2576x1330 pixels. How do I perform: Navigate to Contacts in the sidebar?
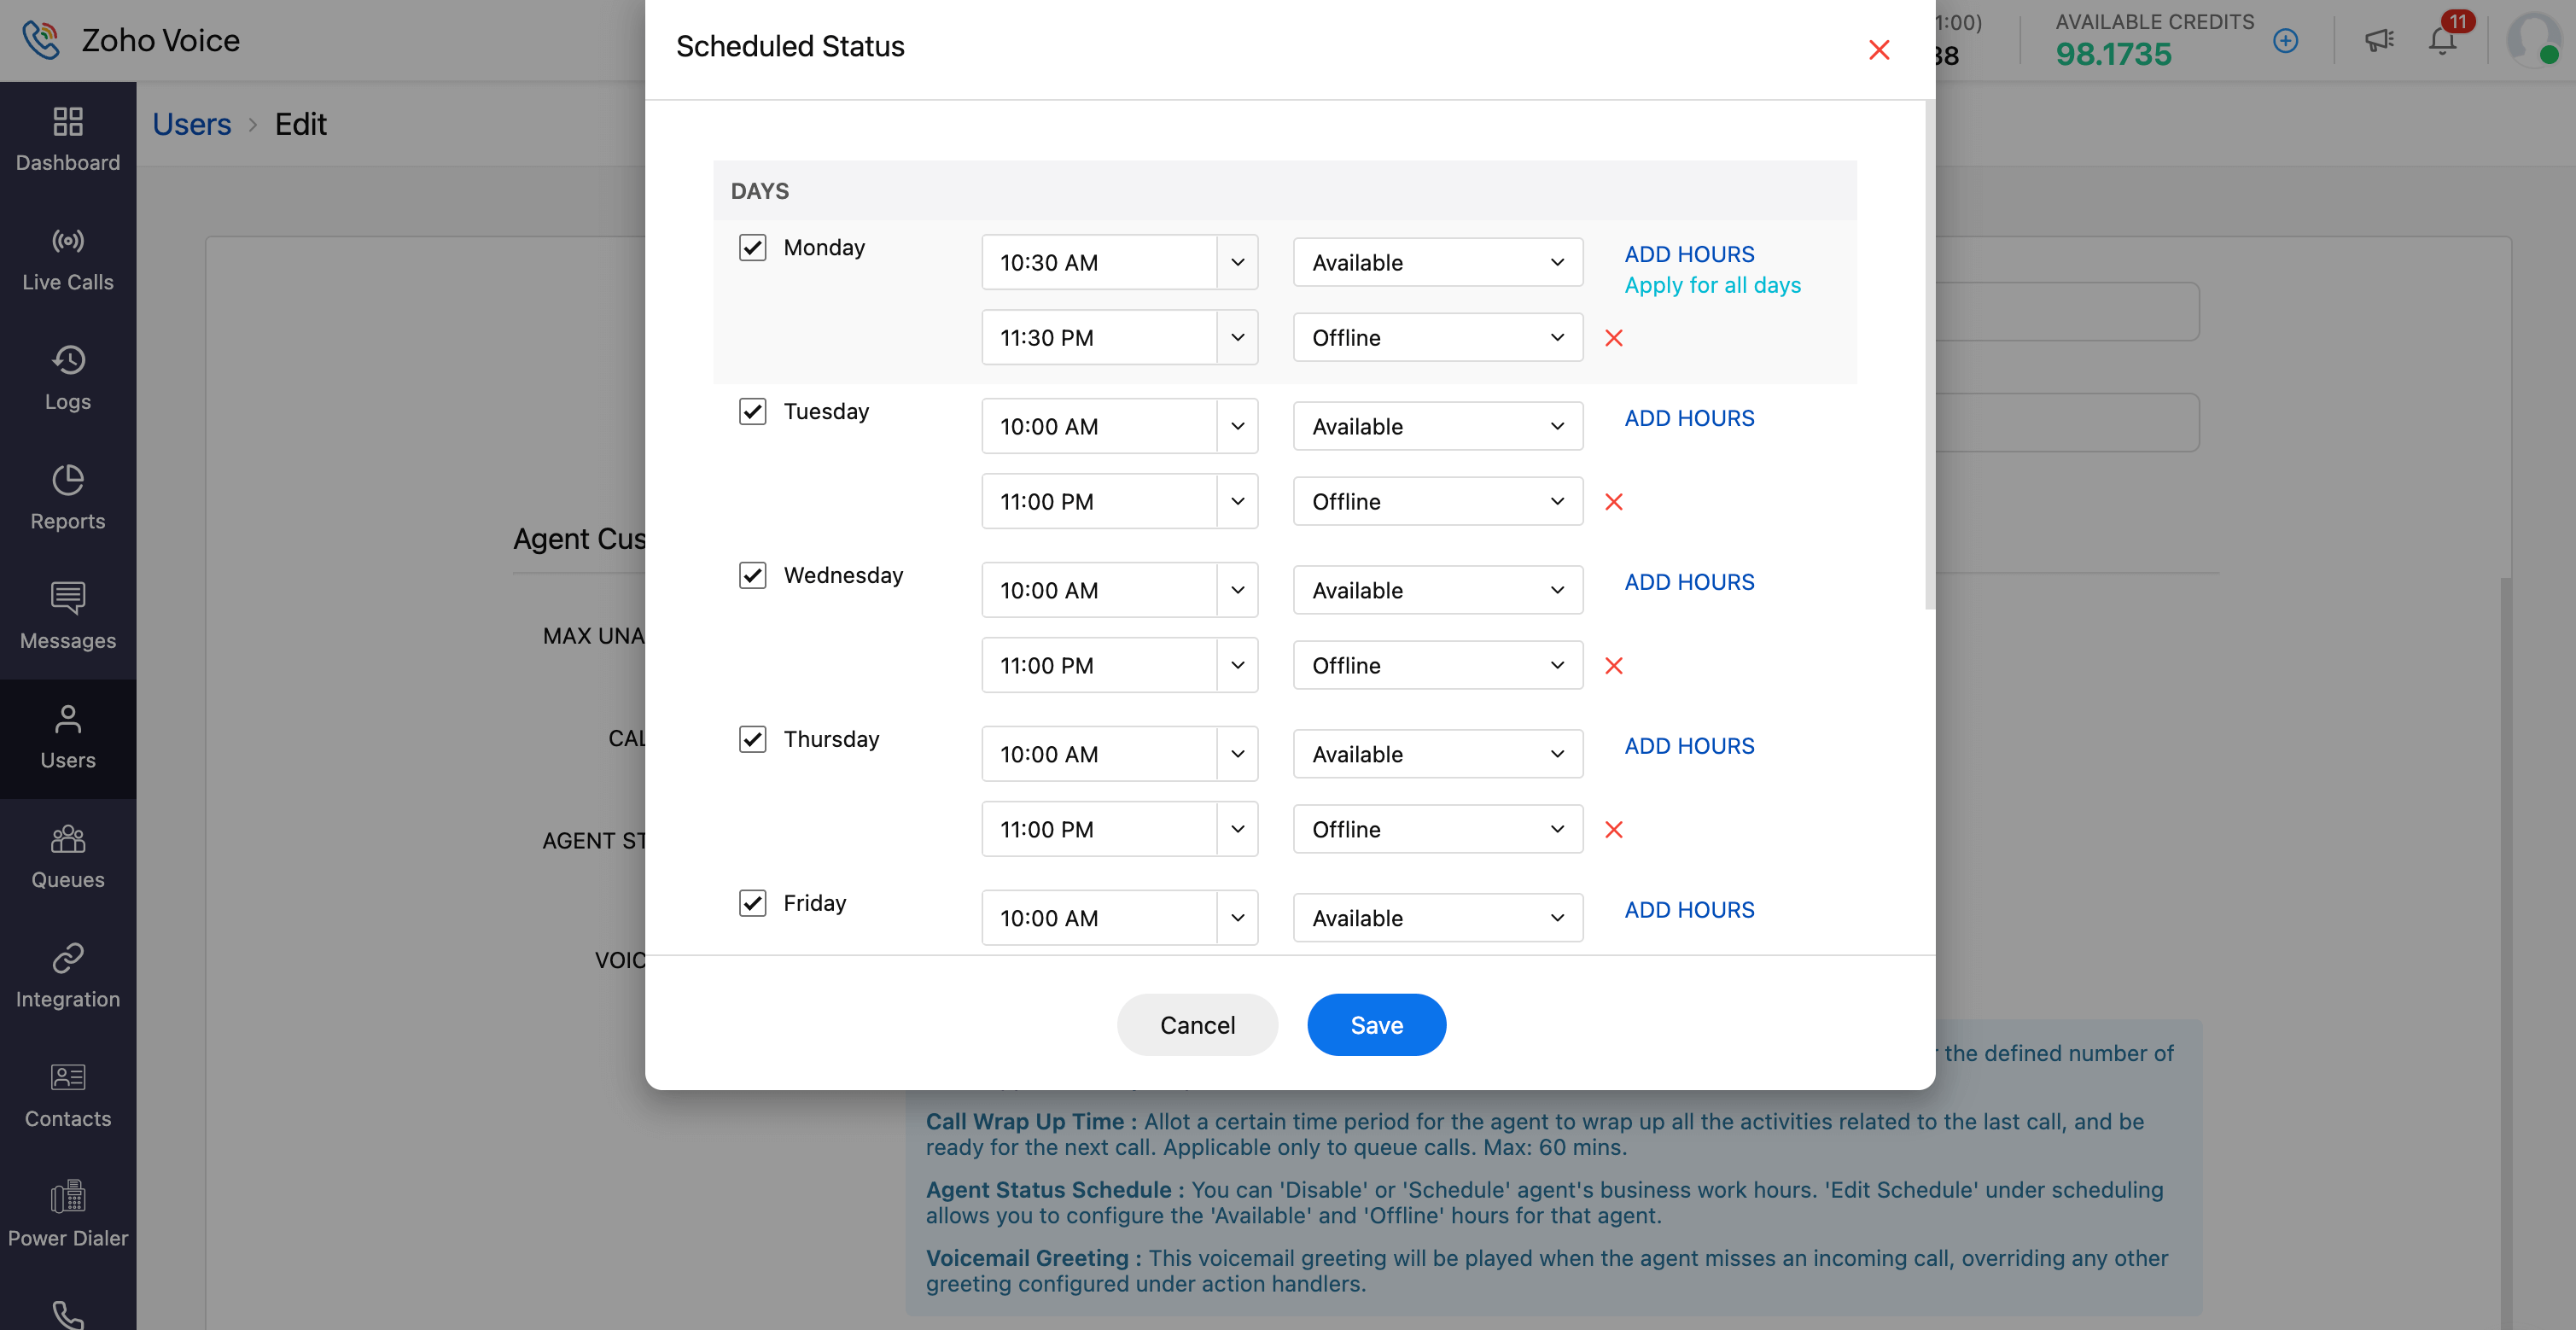click(x=68, y=1095)
